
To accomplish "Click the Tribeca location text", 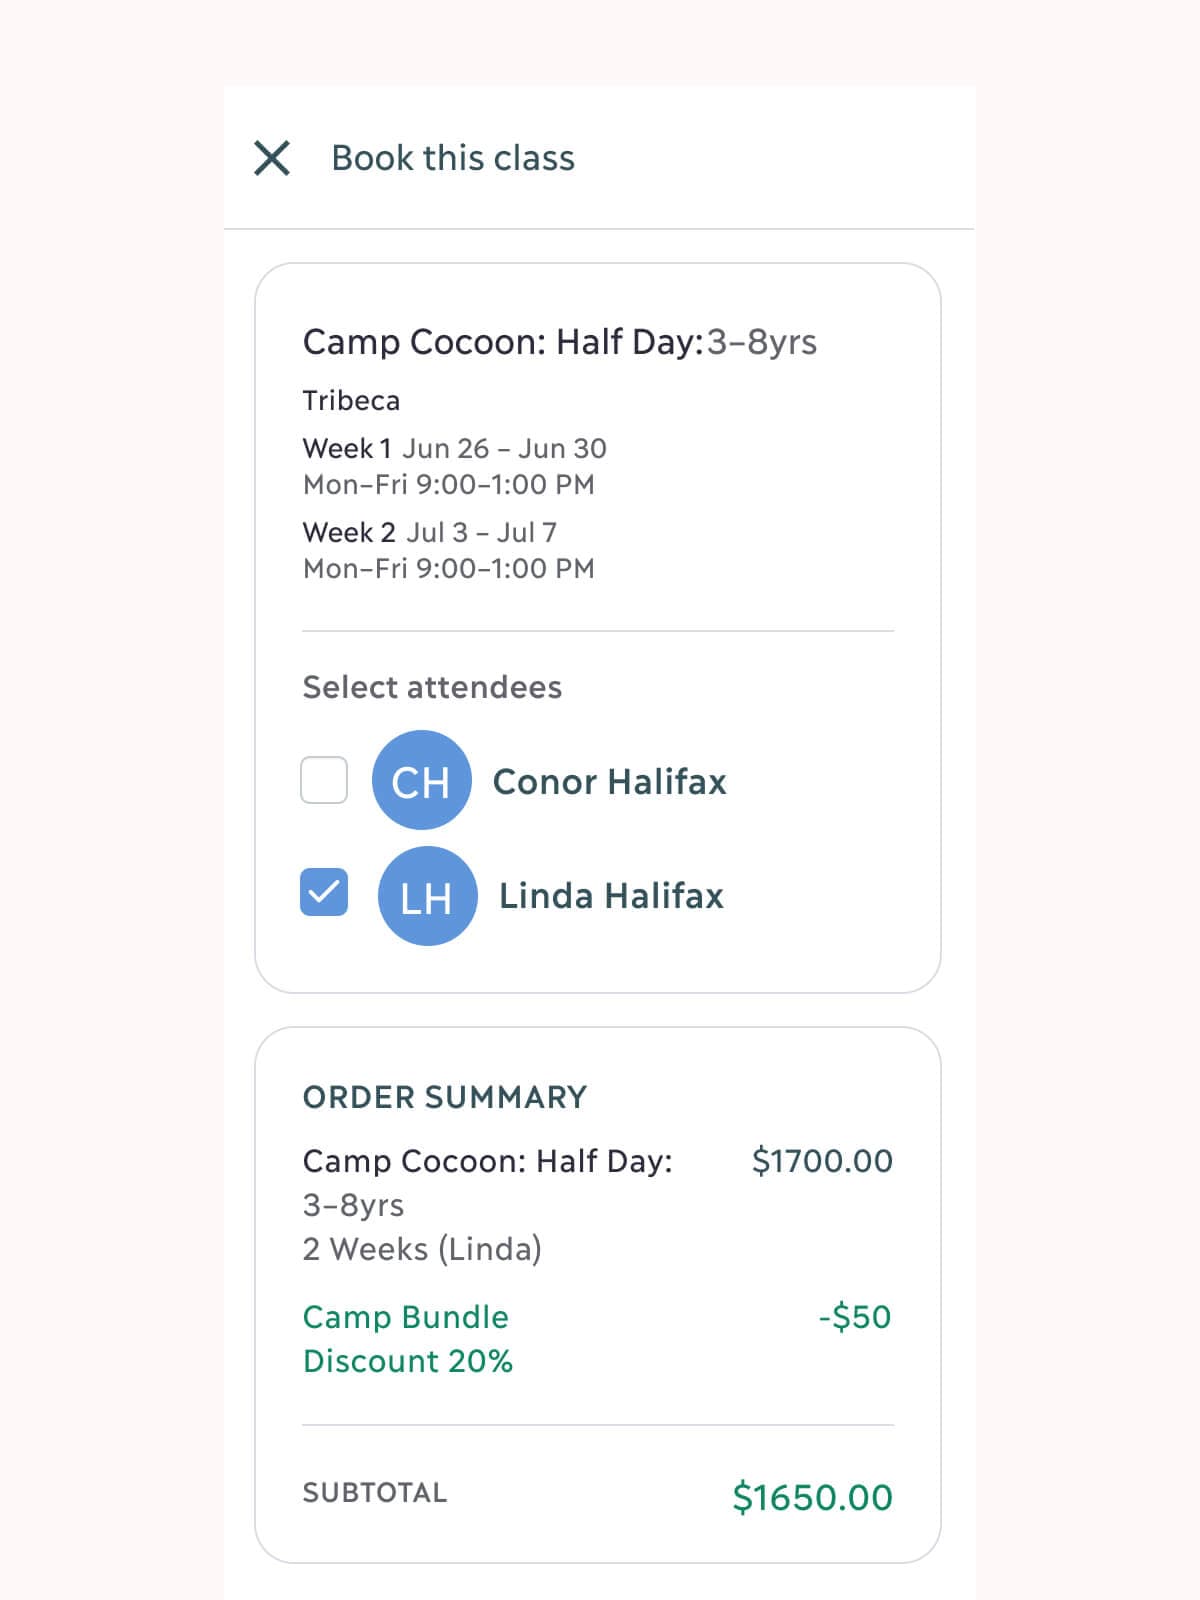I will pos(351,401).
